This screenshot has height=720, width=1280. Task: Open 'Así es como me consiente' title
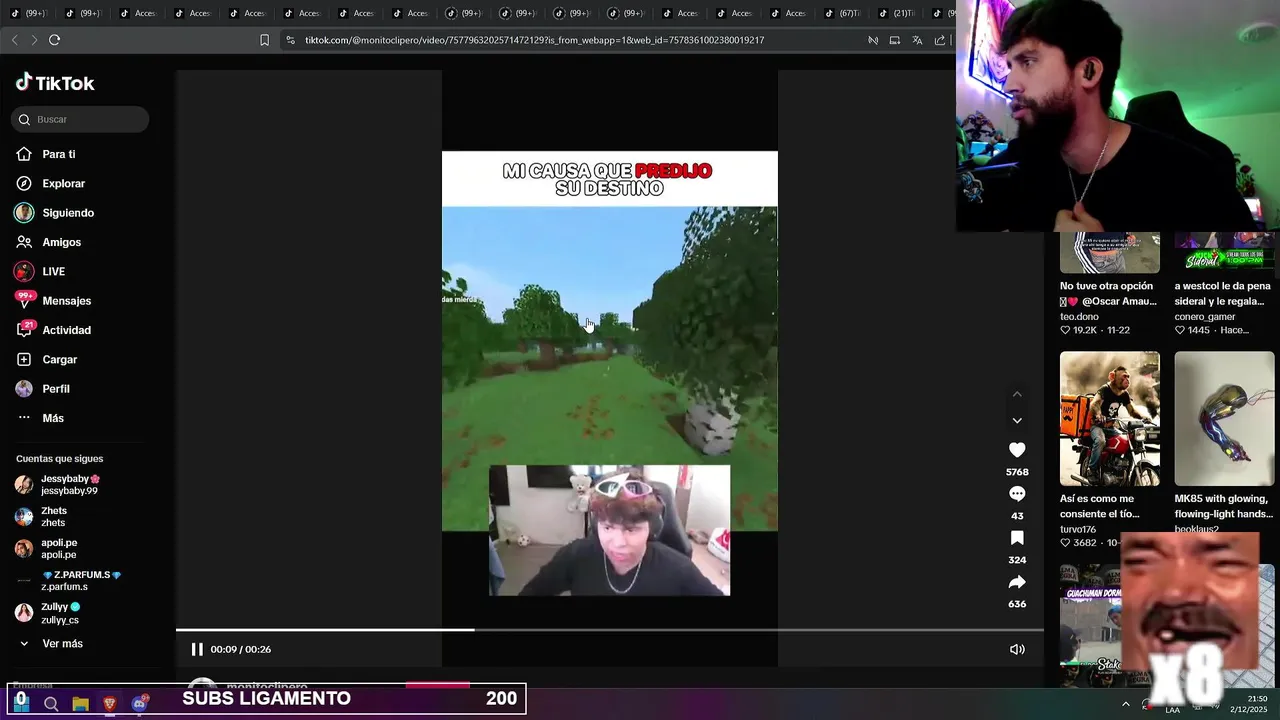pyautogui.click(x=1100, y=506)
